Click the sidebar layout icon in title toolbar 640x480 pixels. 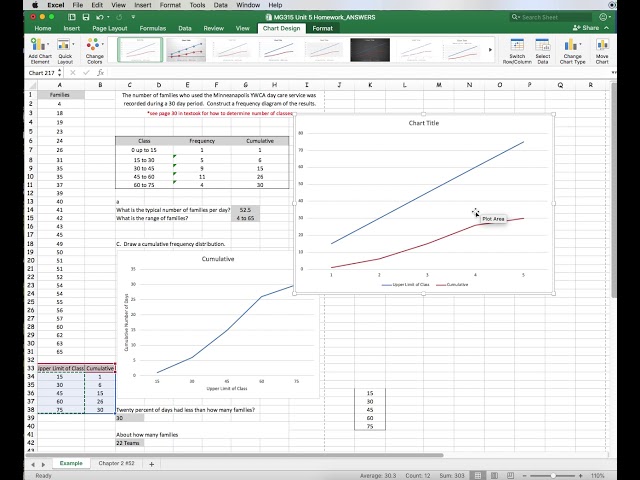coord(72,17)
